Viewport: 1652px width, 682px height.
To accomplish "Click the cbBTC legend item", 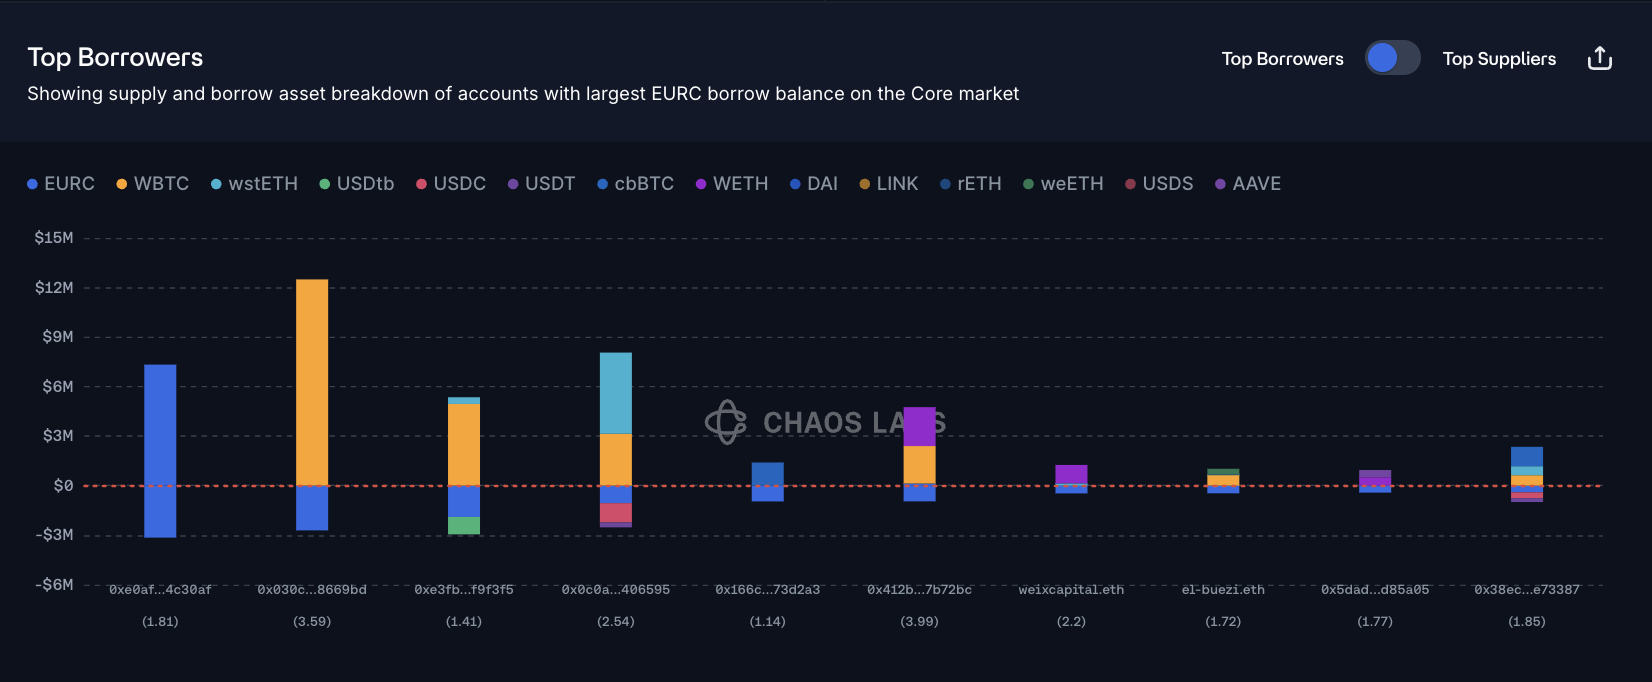I will click(635, 184).
